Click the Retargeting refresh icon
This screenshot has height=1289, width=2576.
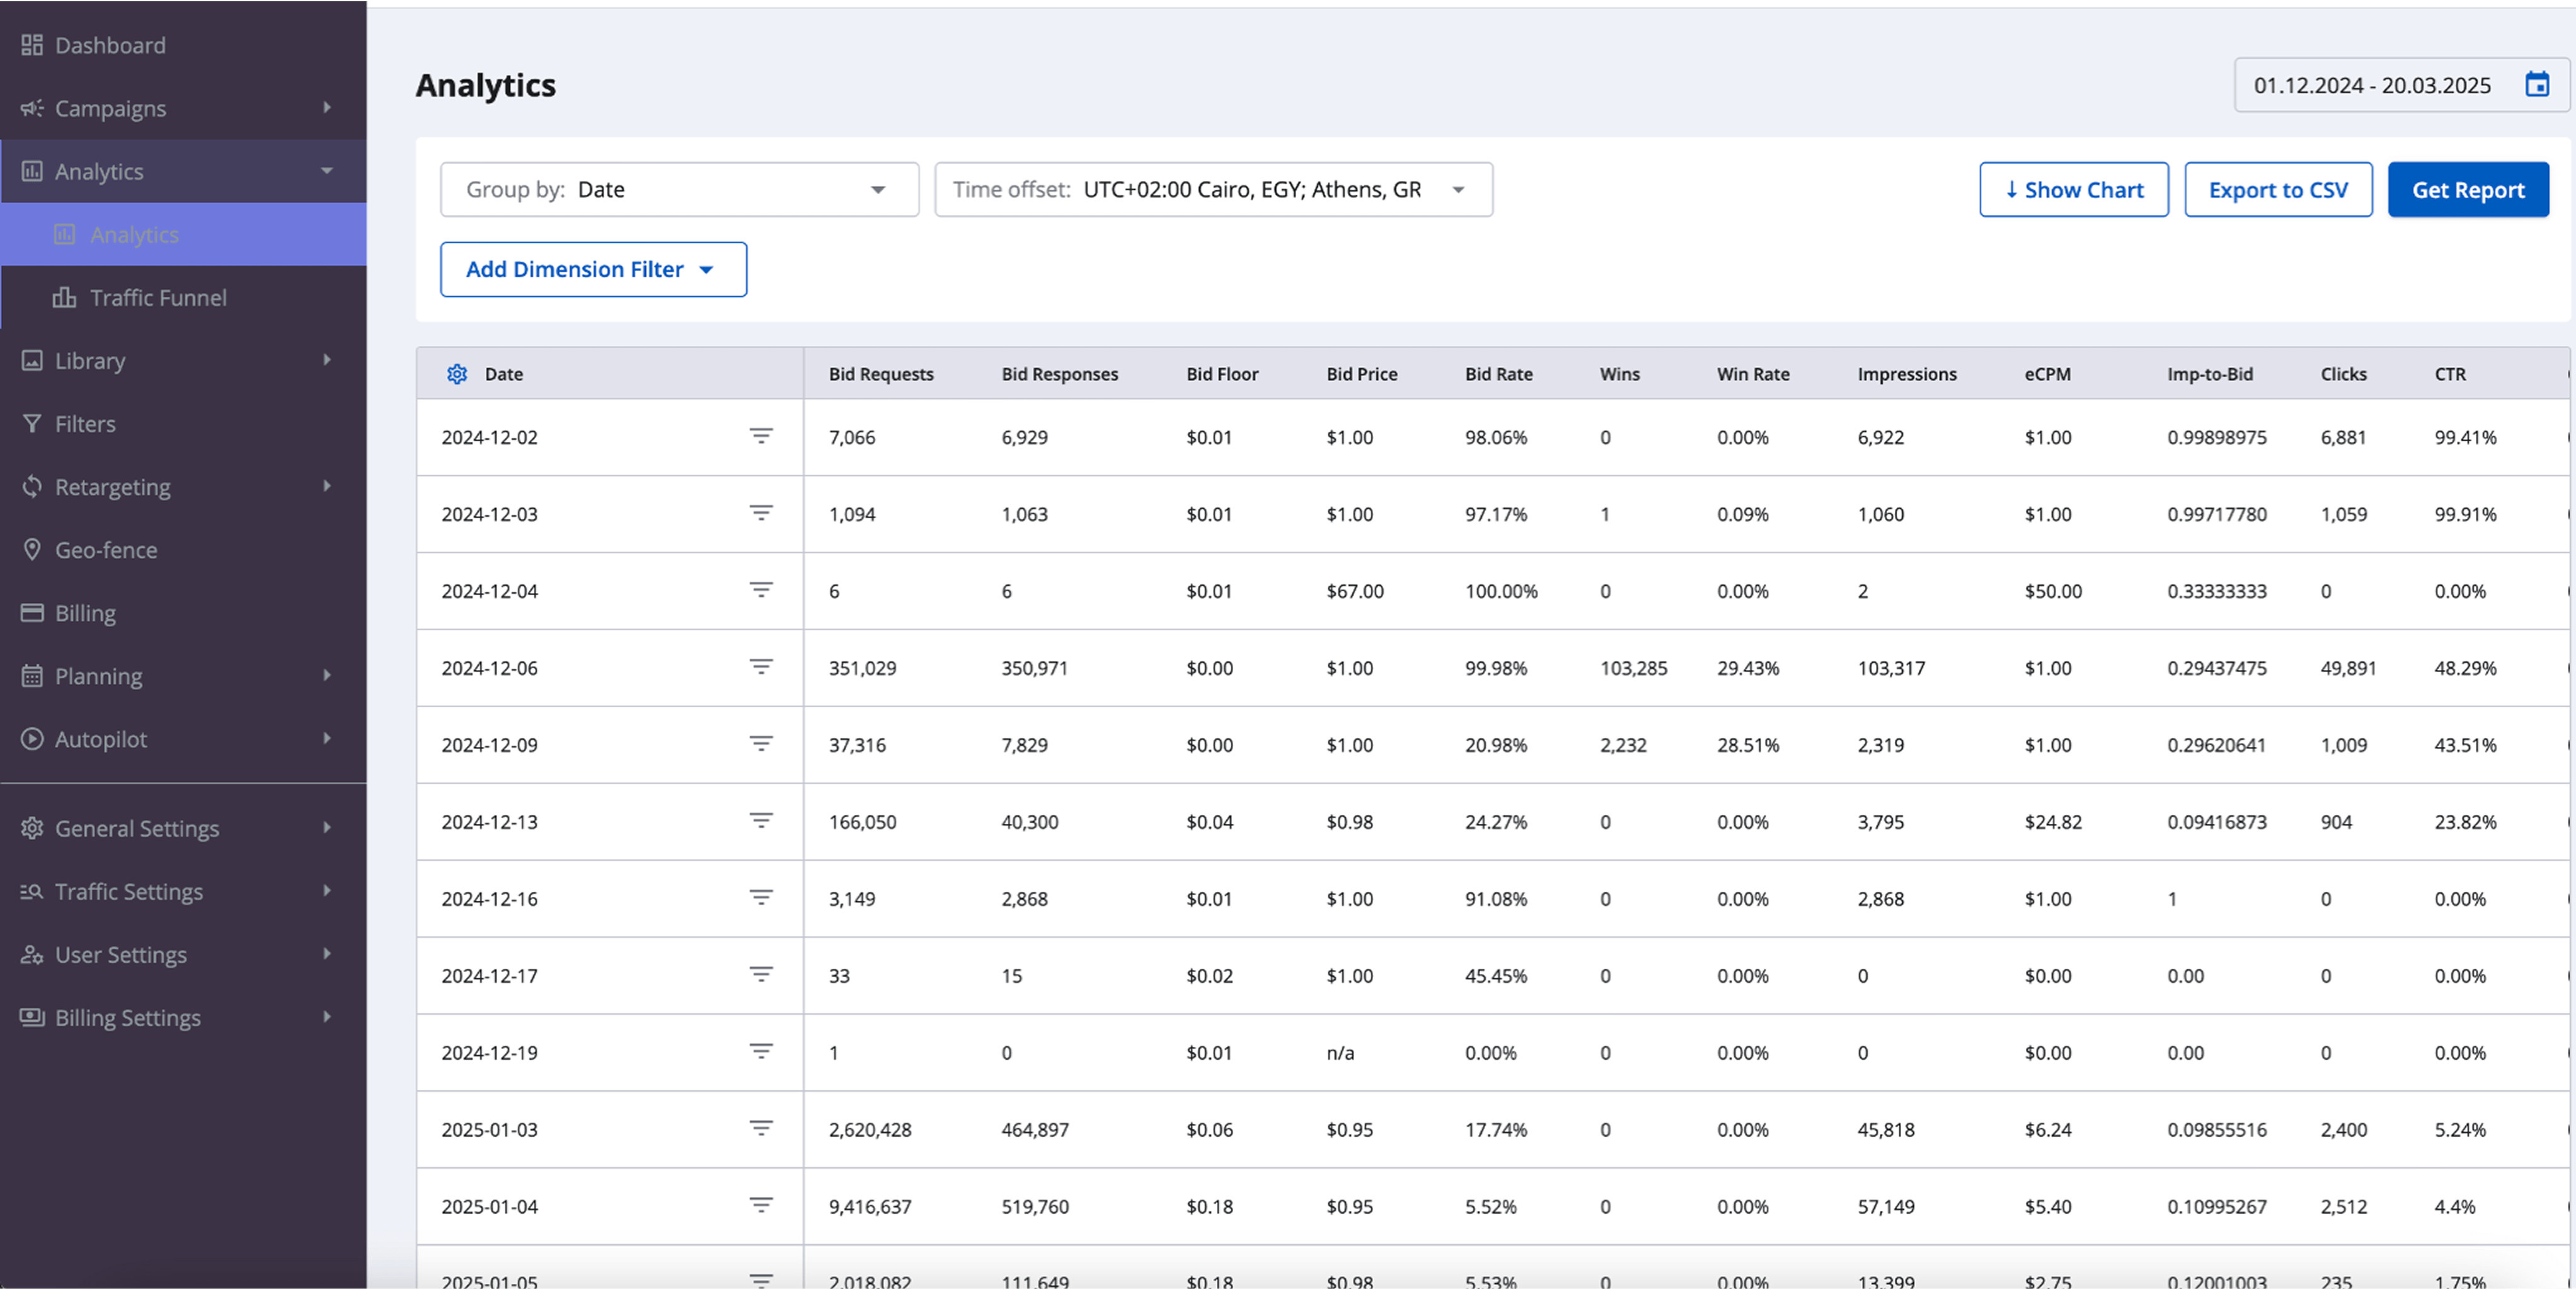tap(32, 486)
